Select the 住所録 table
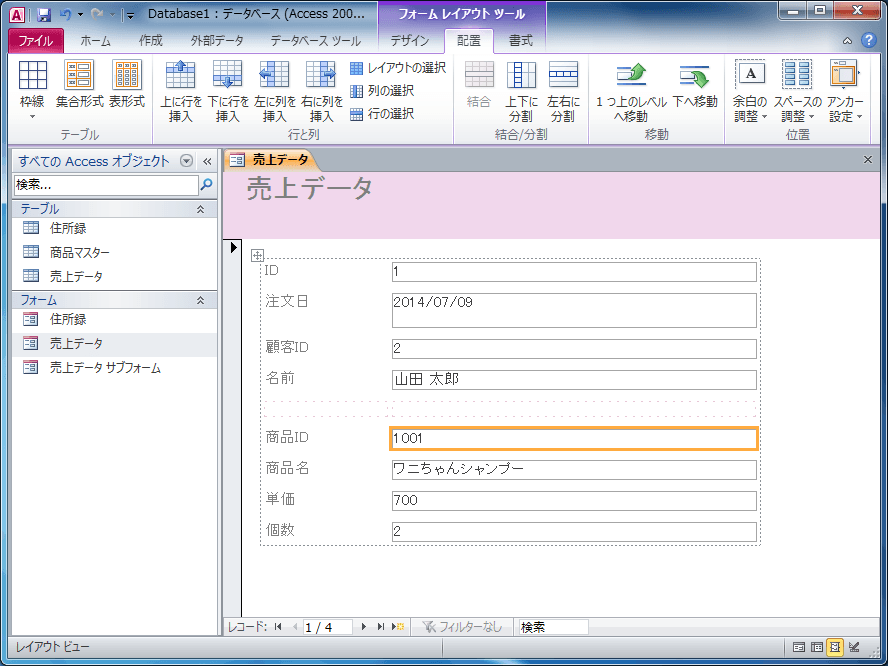888x666 pixels. (x=114, y=228)
